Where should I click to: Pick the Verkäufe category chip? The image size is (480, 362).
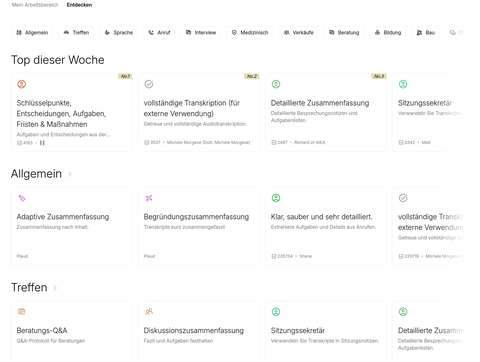tap(298, 33)
